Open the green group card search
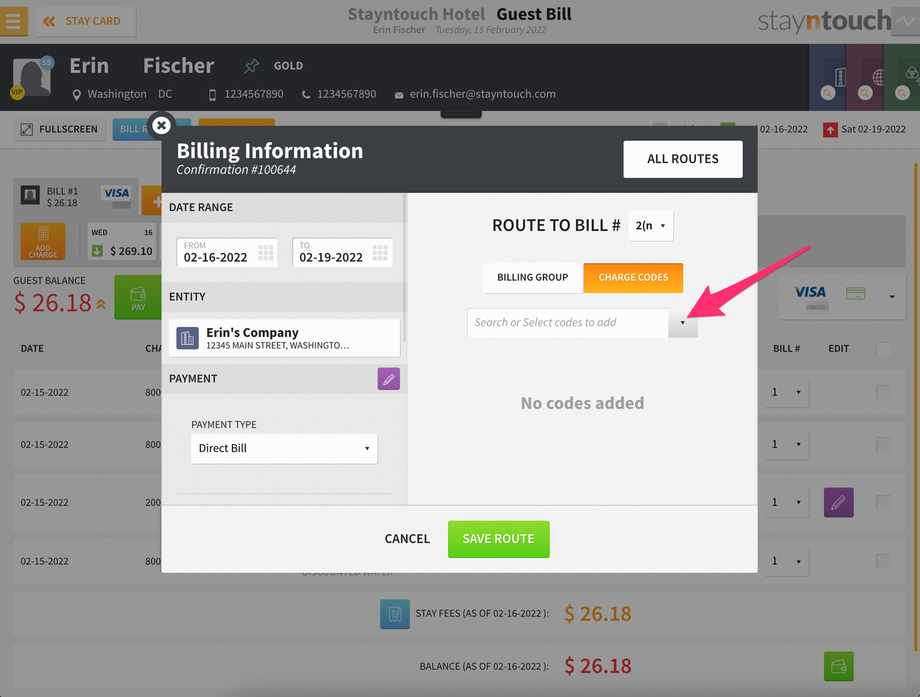This screenshot has height=697, width=920. [902, 93]
